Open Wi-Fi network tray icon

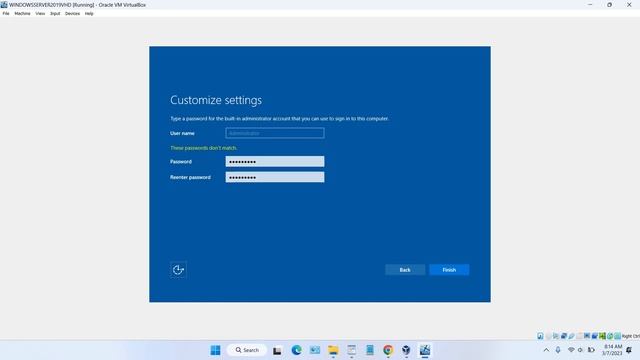pos(571,350)
